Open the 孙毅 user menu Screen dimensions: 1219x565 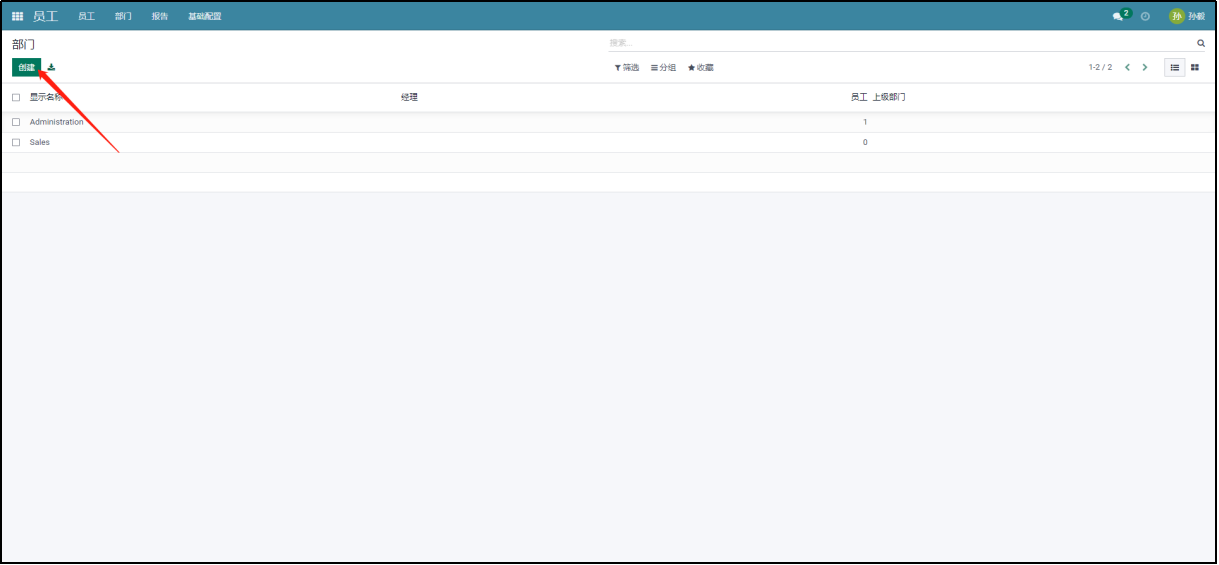(1188, 16)
